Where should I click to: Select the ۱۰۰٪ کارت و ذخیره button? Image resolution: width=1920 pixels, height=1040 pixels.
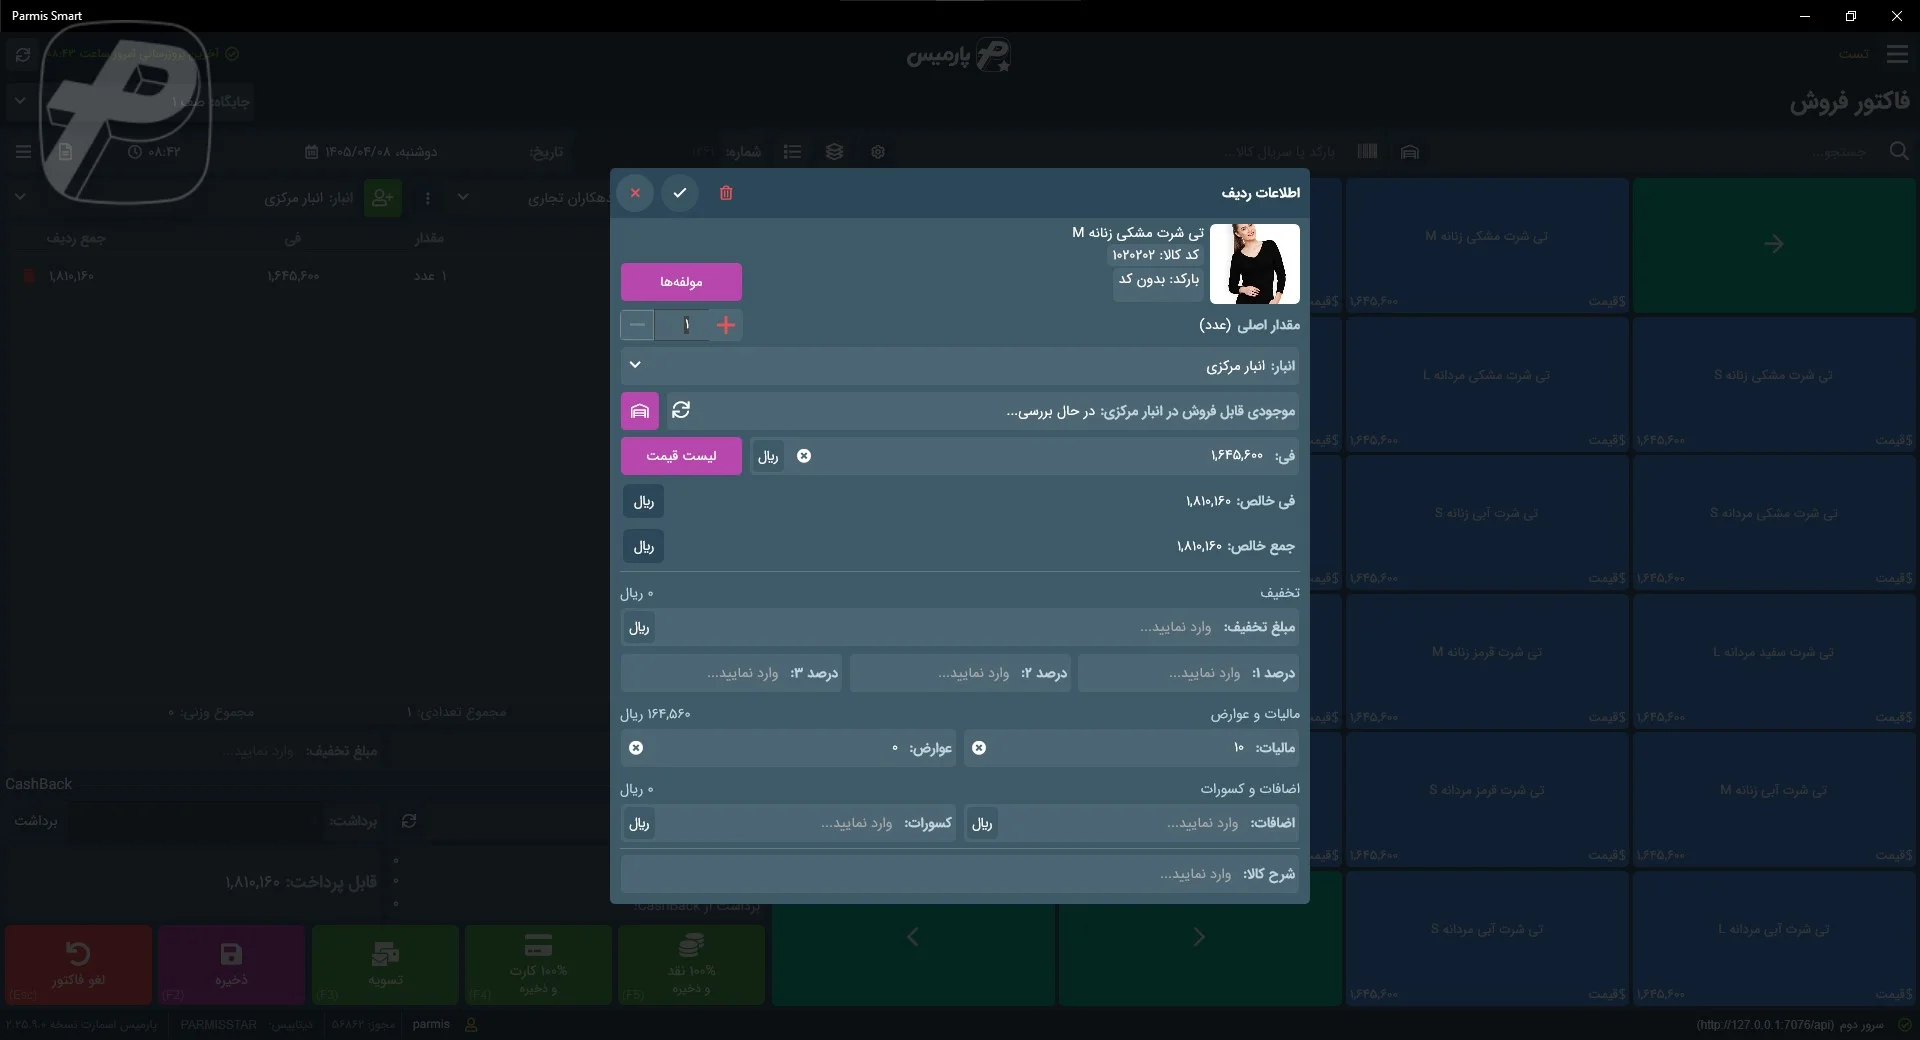tap(538, 965)
